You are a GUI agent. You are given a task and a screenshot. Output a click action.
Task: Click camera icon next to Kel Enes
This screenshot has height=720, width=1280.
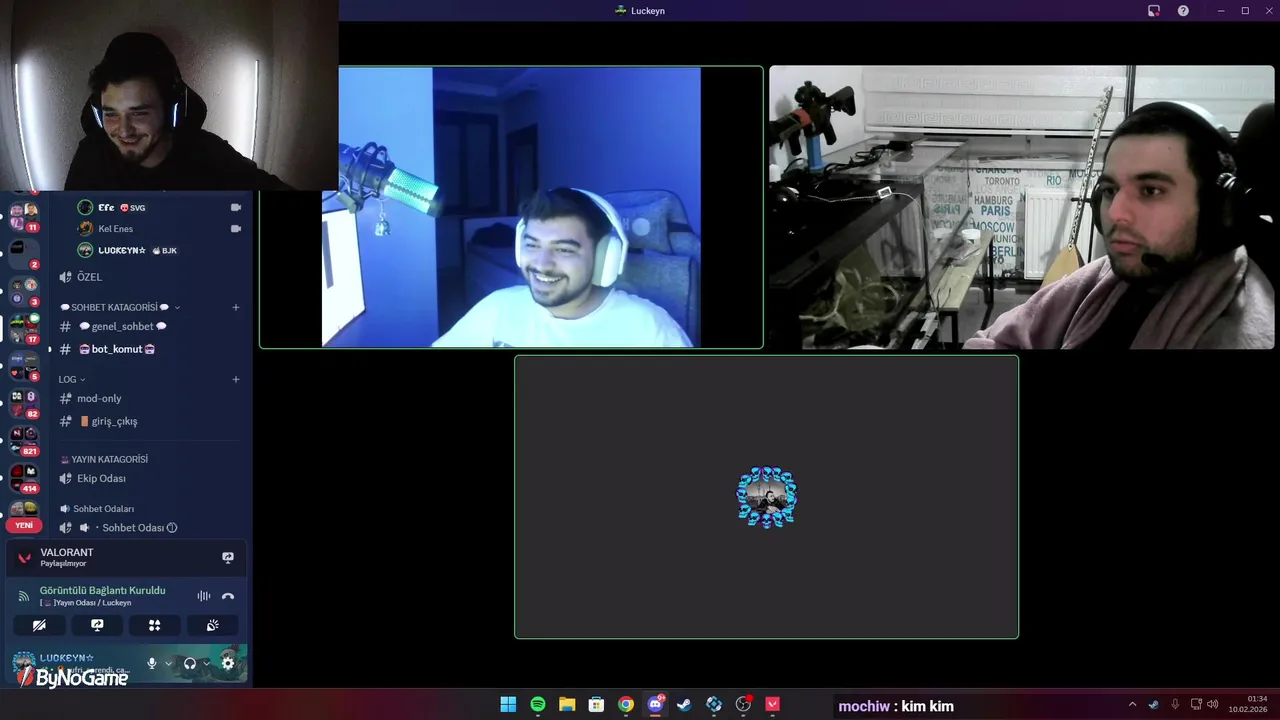pos(236,229)
